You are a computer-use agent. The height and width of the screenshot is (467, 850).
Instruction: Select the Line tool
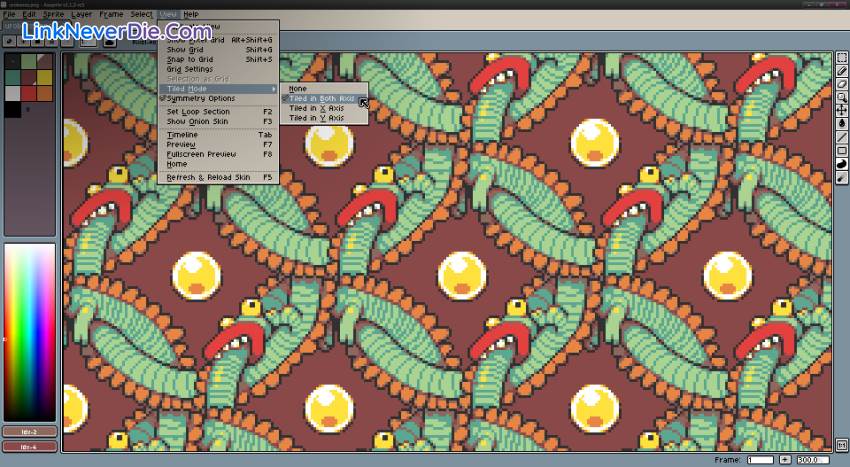(841, 137)
